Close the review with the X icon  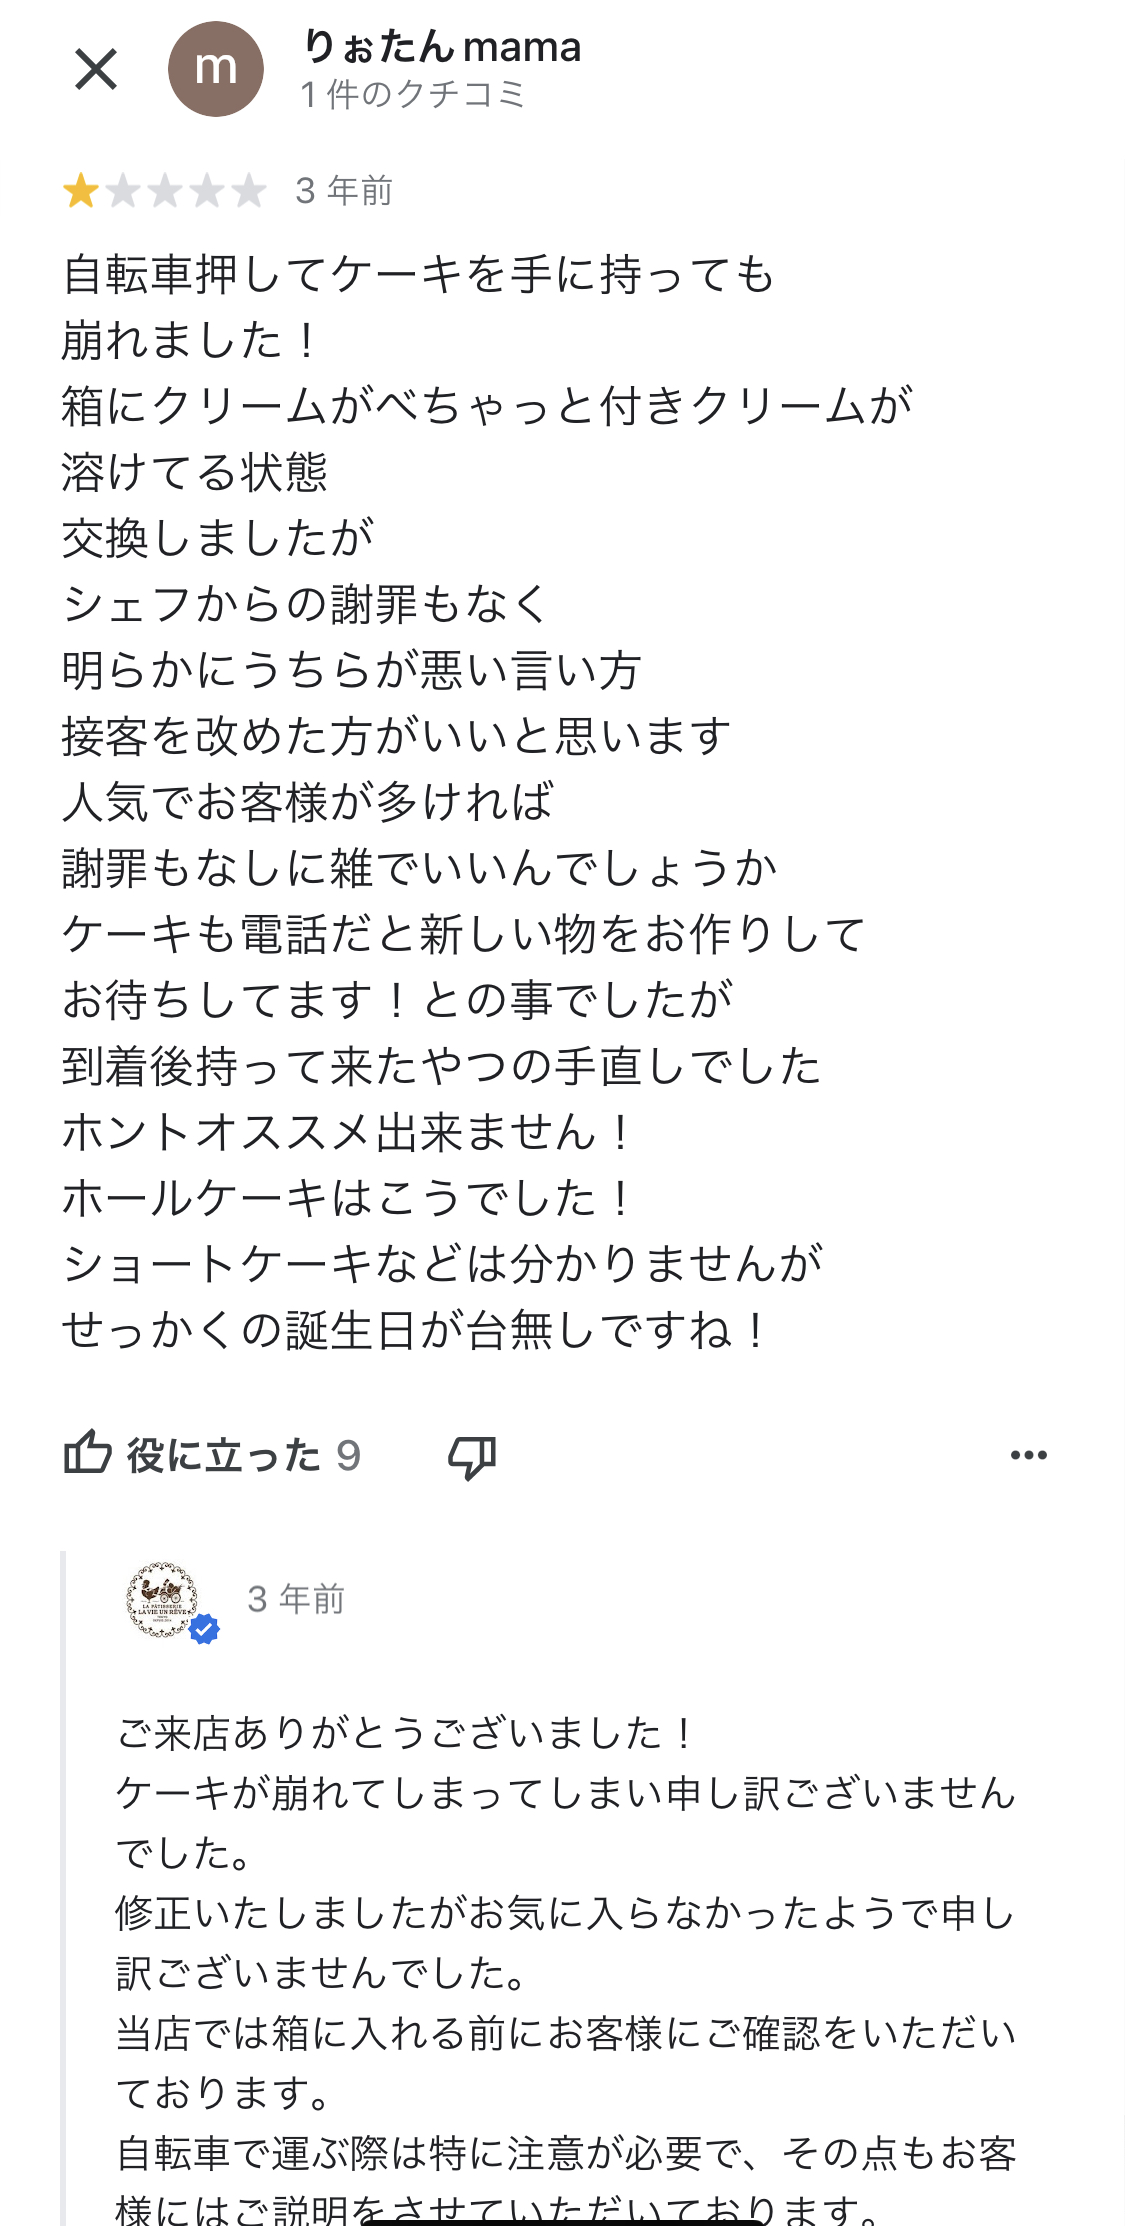(96, 69)
